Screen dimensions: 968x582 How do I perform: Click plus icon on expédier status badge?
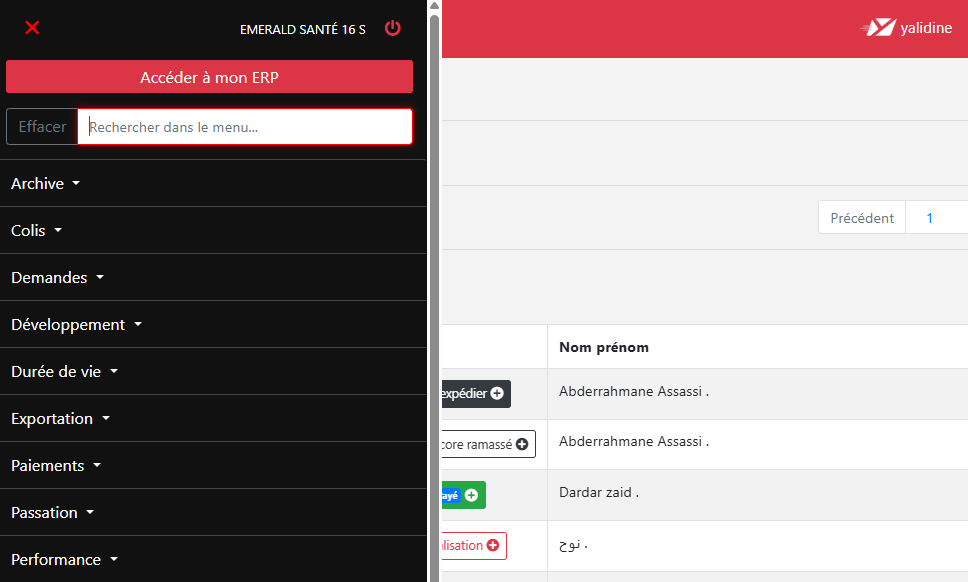coord(497,393)
